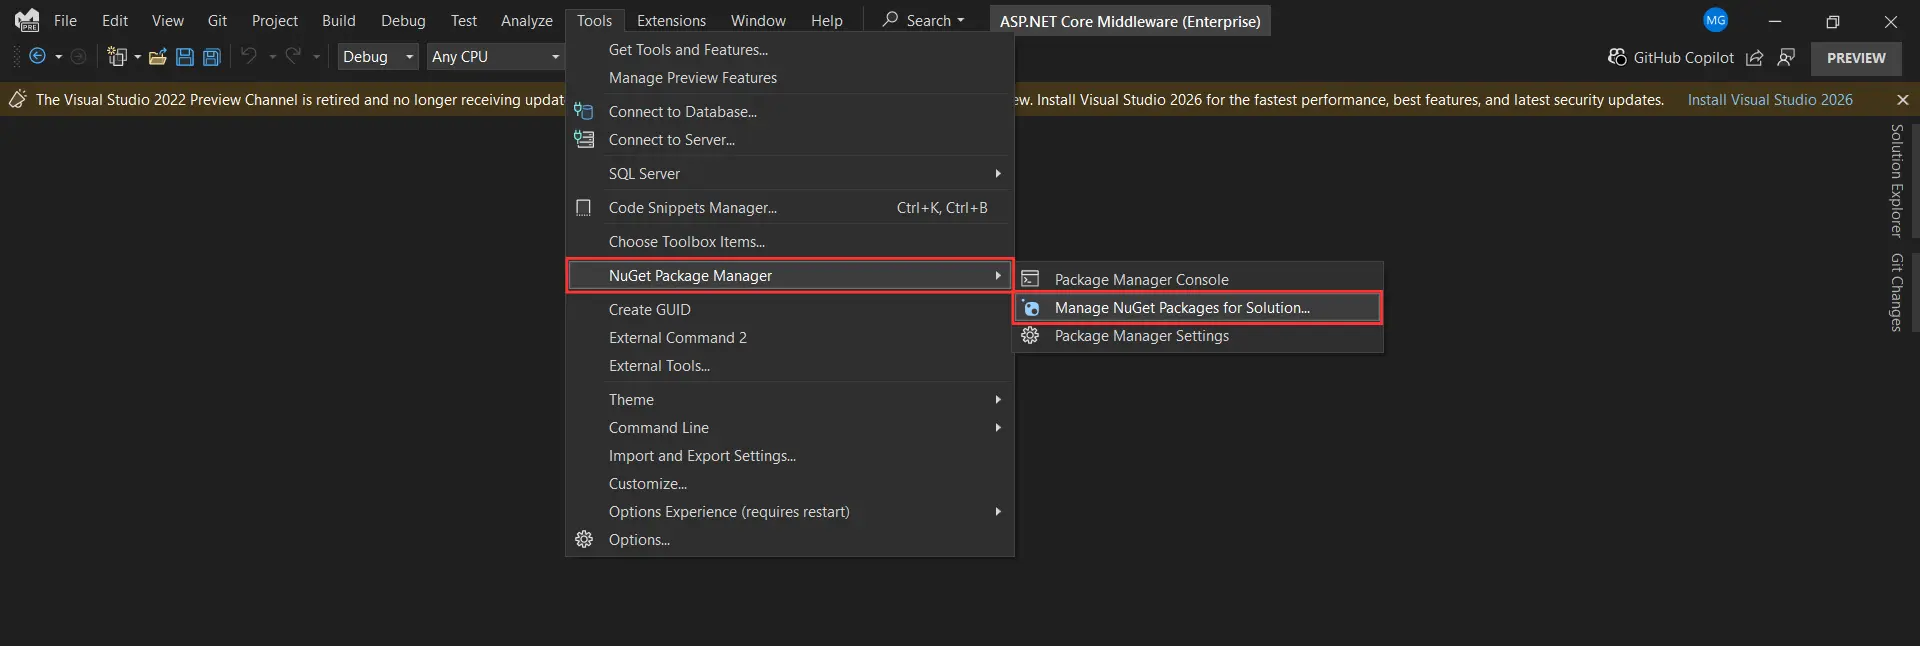The height and width of the screenshot is (646, 1920).
Task: Click the Package Manager Console icon
Action: click(1030, 279)
